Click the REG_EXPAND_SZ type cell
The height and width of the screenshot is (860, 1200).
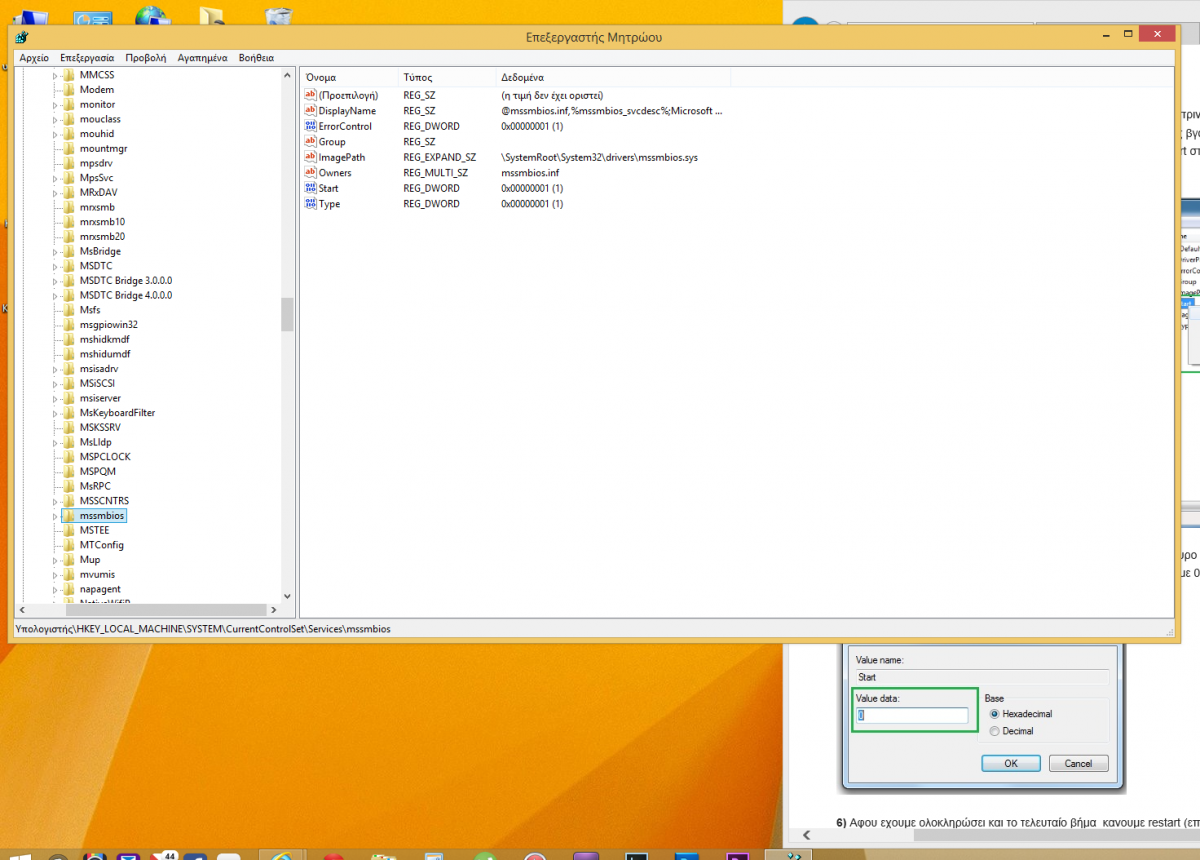440,157
